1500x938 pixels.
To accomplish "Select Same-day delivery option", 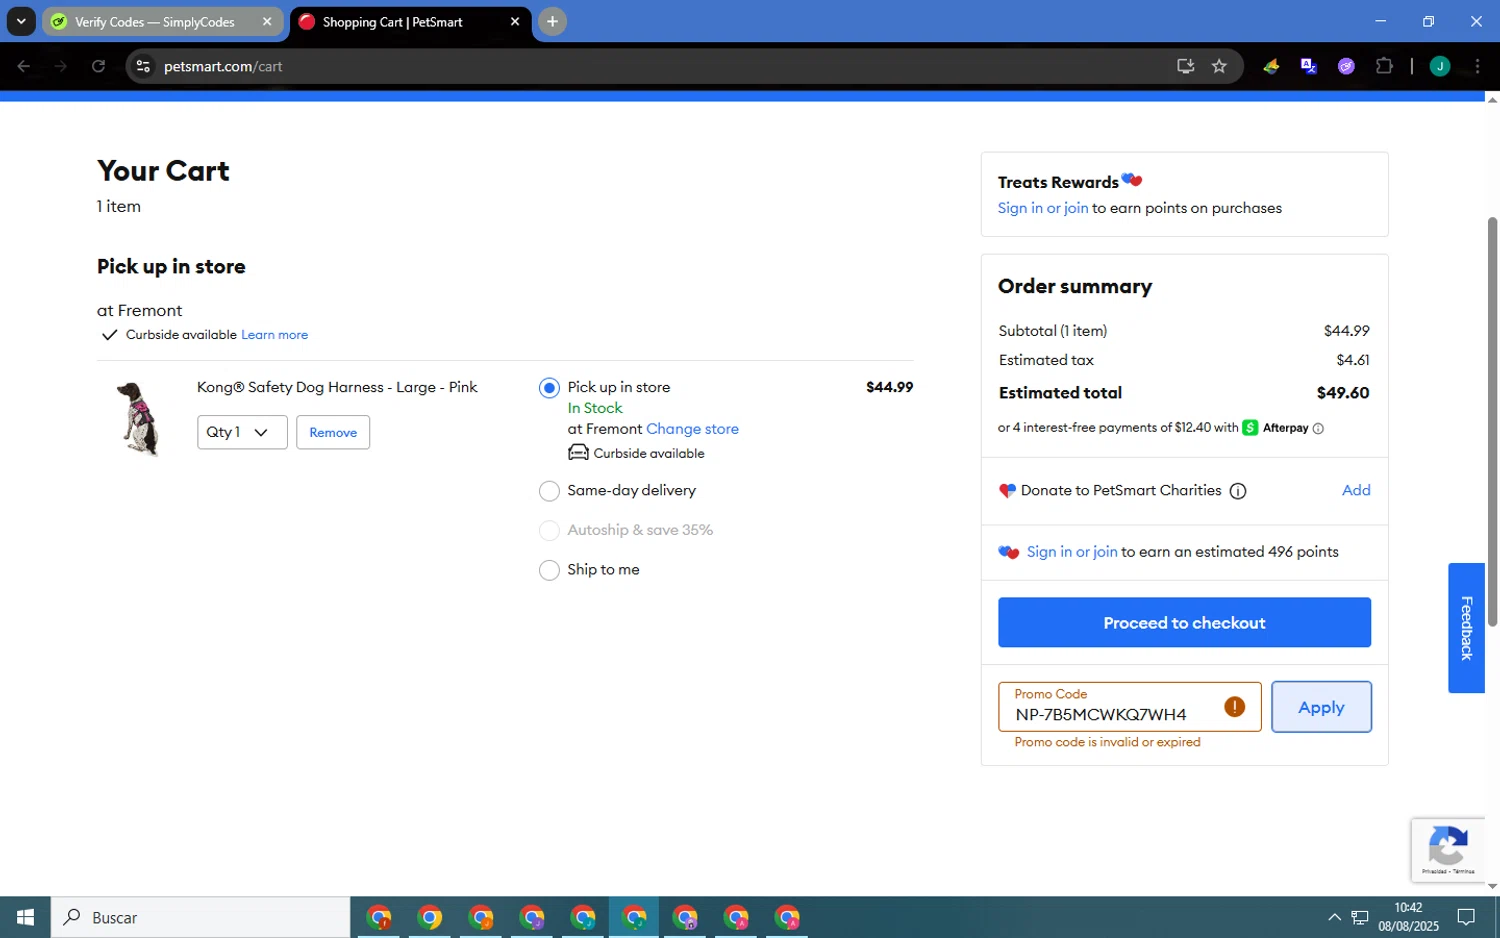I will [549, 491].
